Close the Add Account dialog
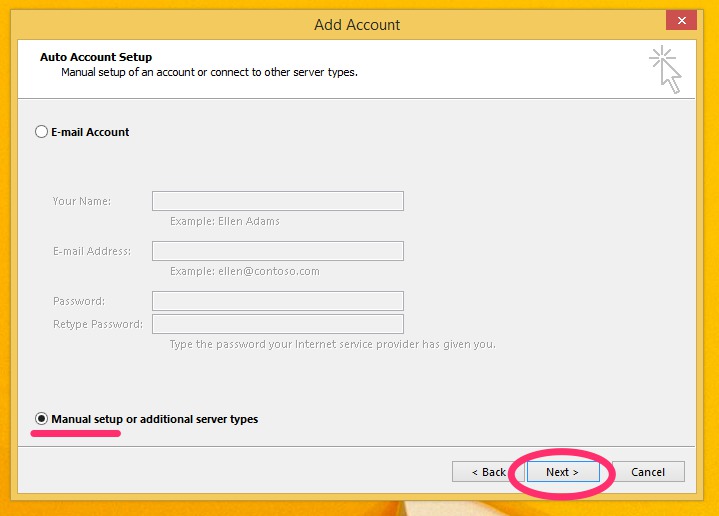Viewport: 719px width, 516px height. (681, 20)
